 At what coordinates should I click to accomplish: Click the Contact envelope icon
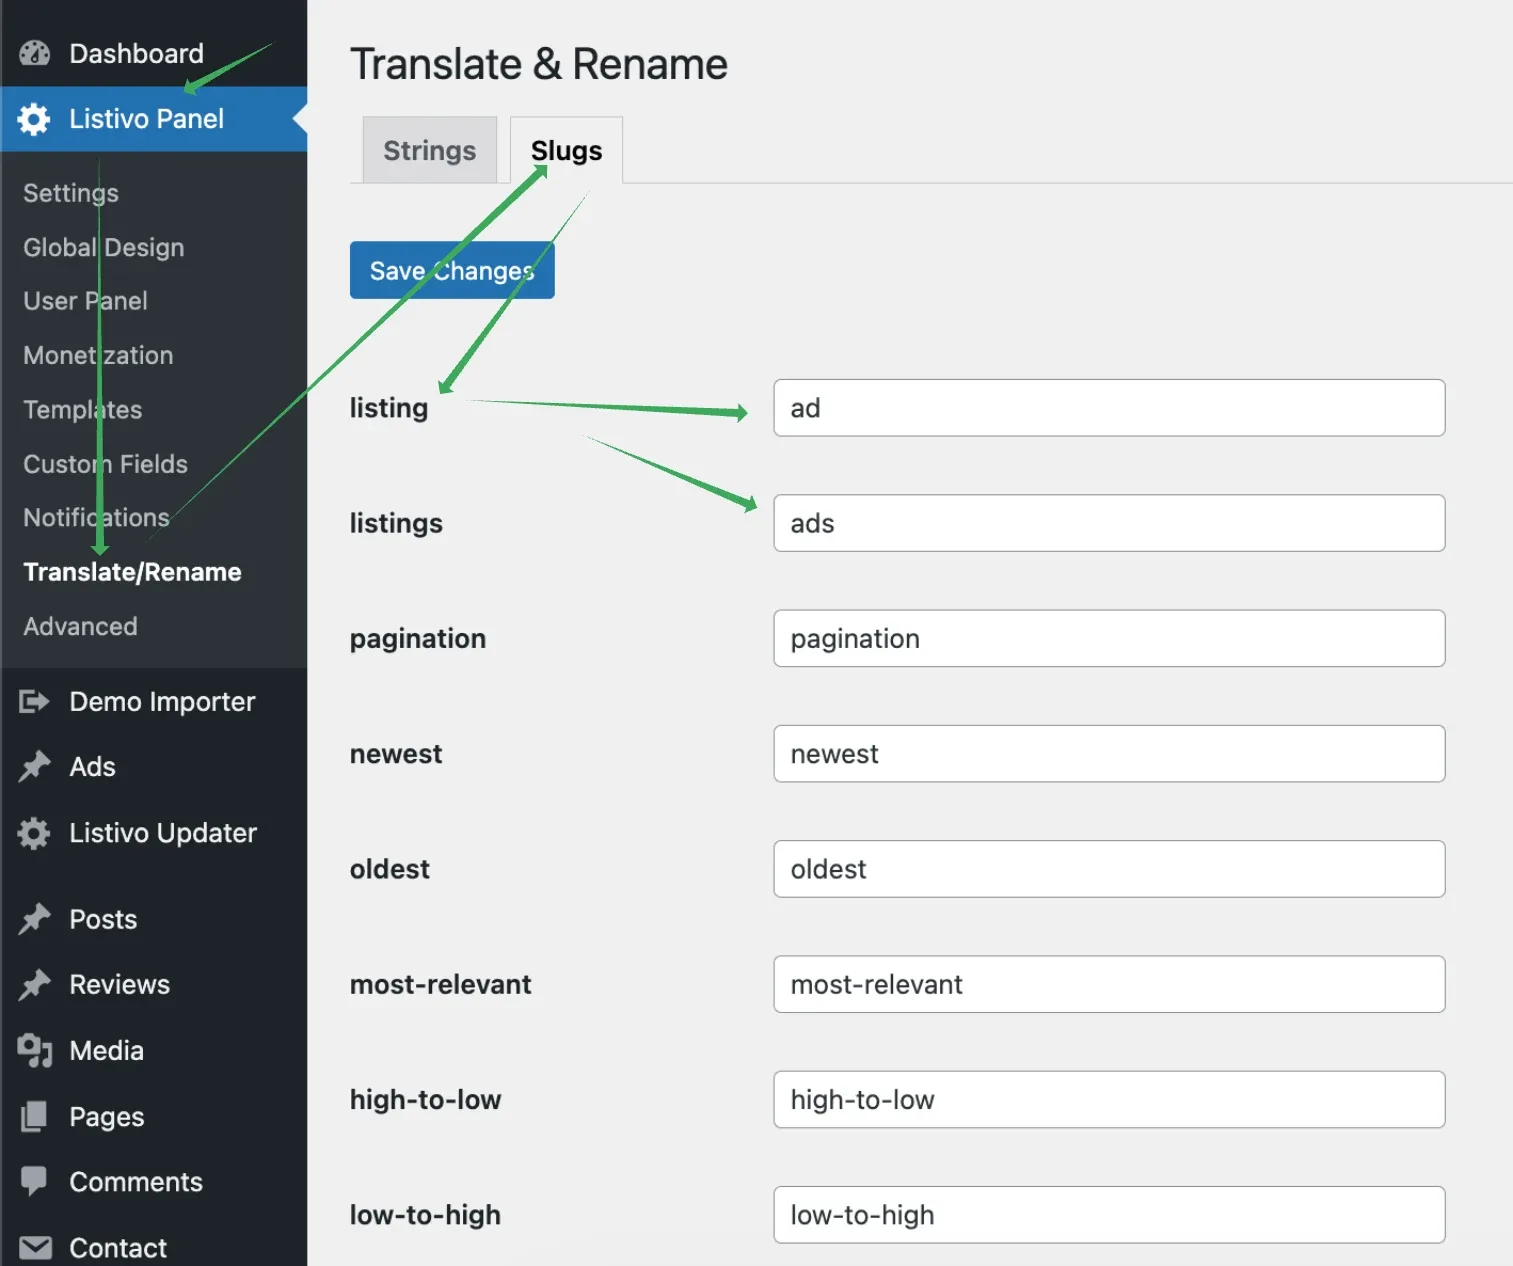[35, 1248]
